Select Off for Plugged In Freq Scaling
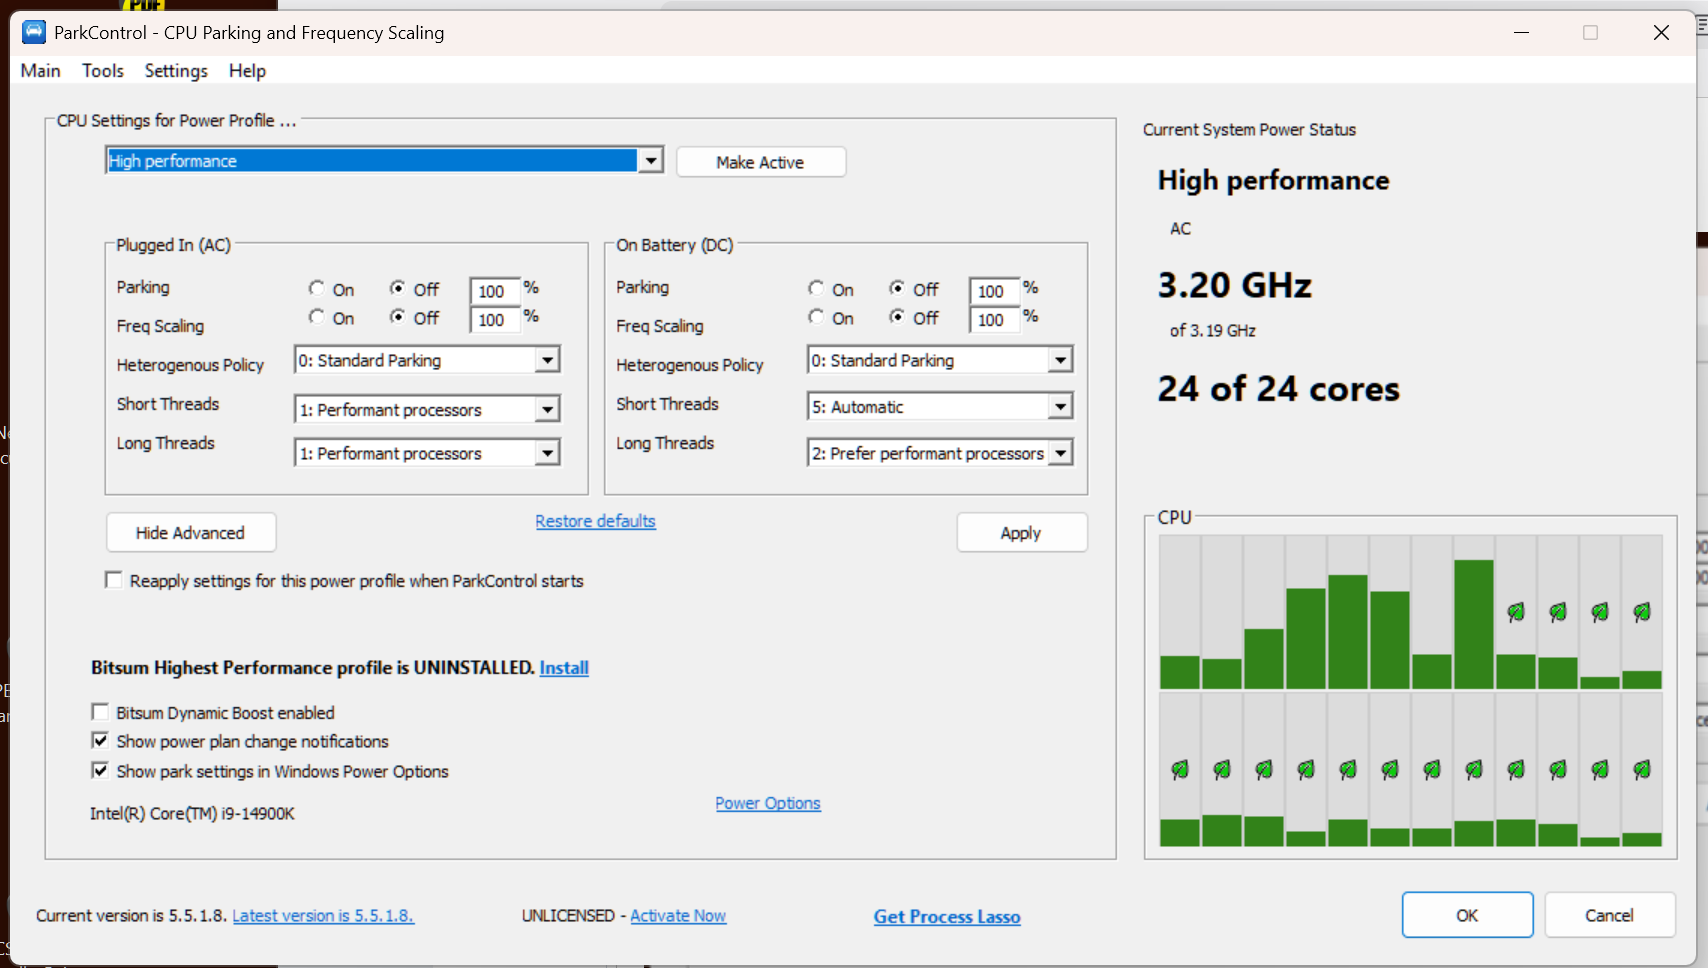Screen dimensions: 1708x968 click(x=398, y=317)
